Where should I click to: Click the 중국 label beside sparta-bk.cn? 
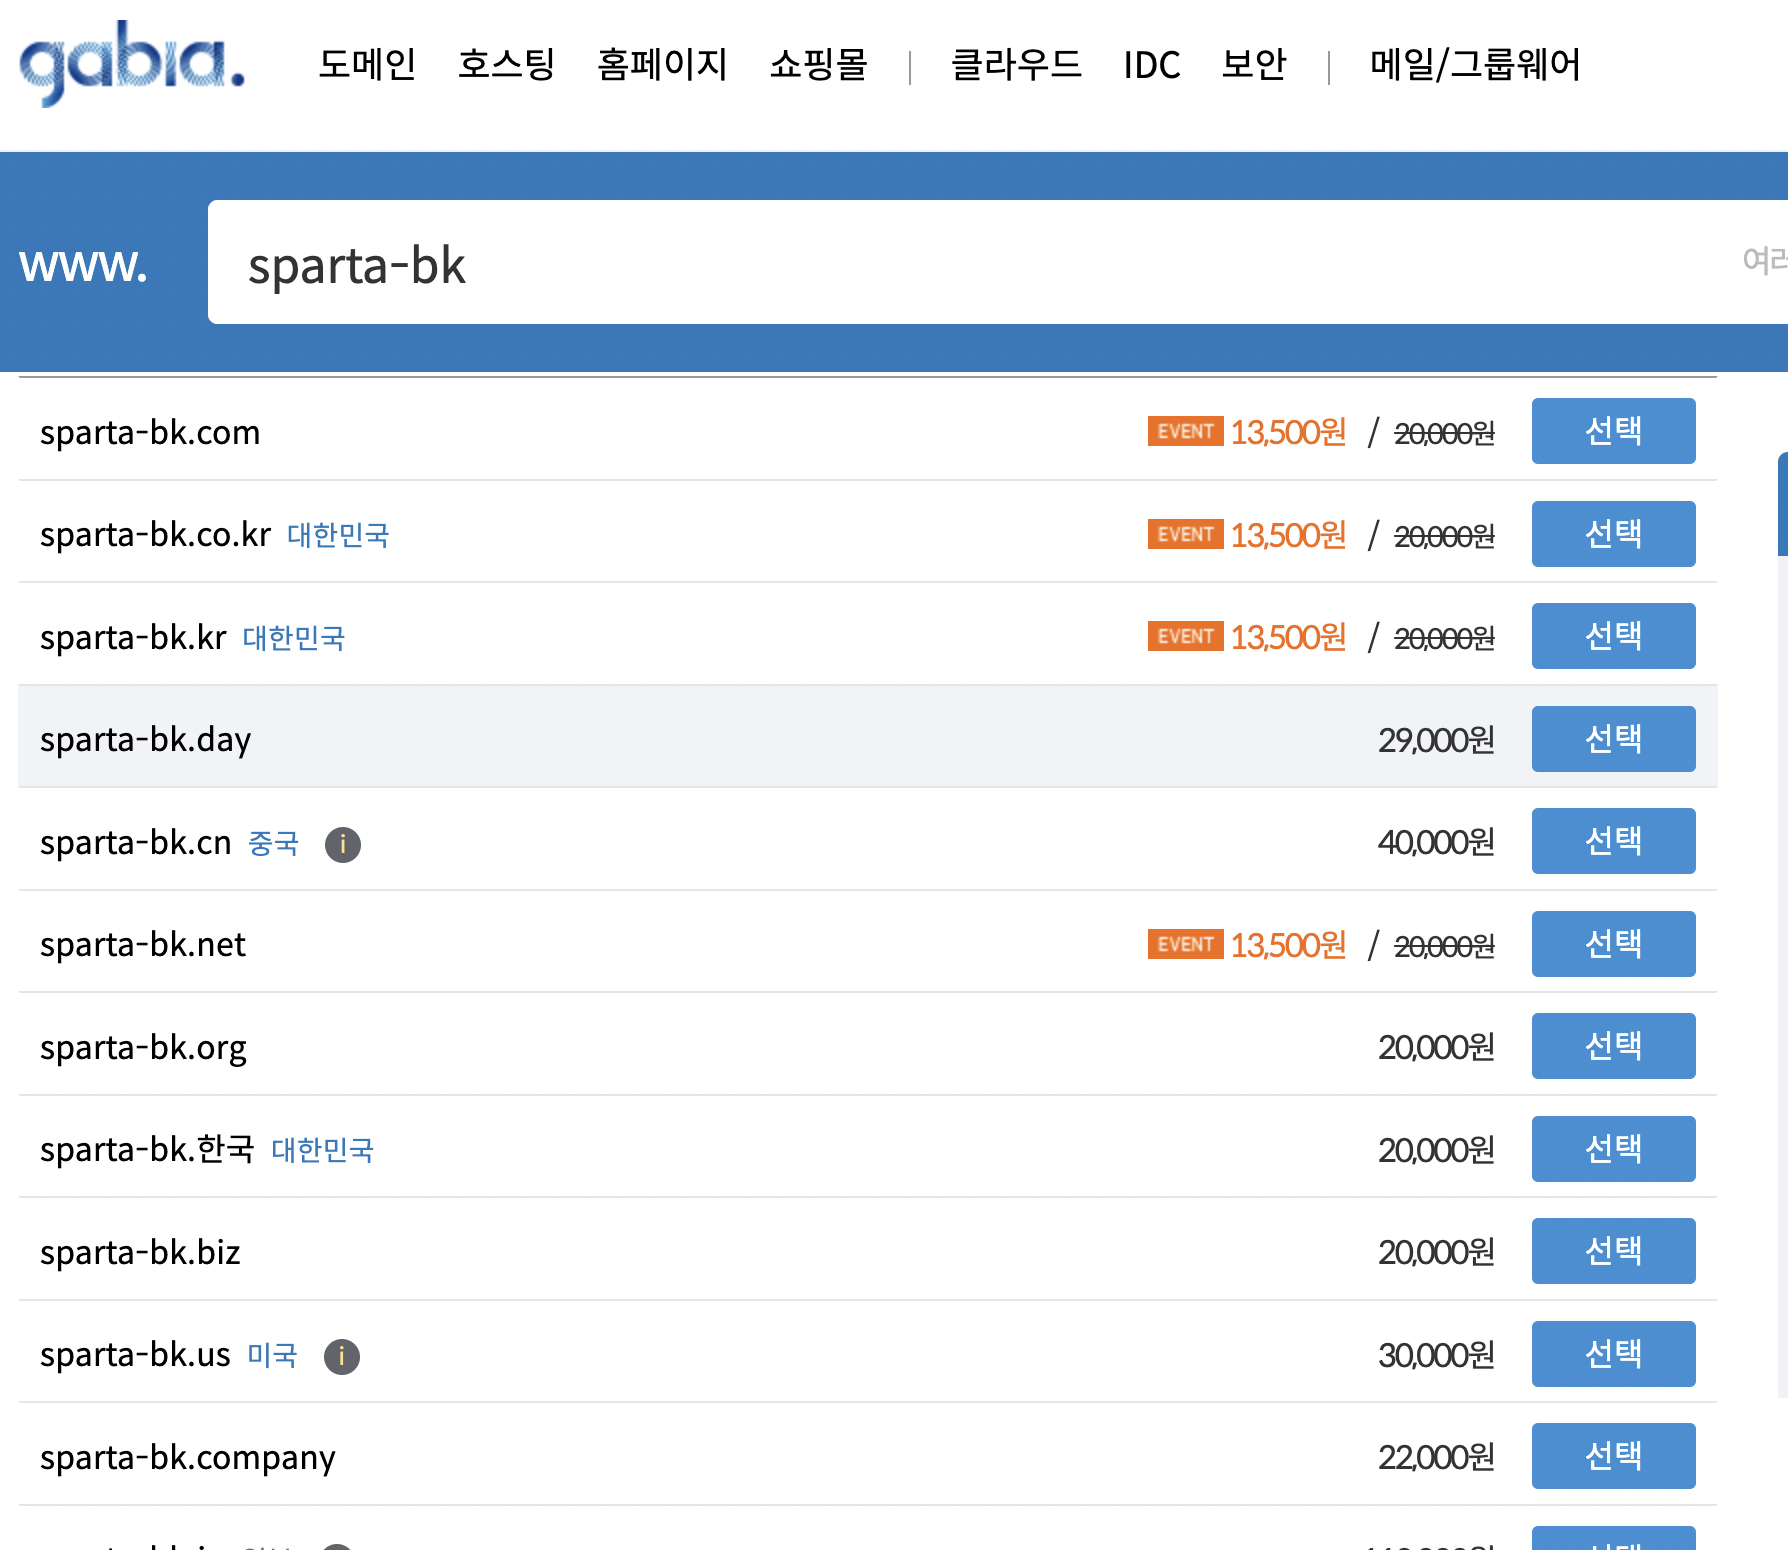(x=273, y=843)
